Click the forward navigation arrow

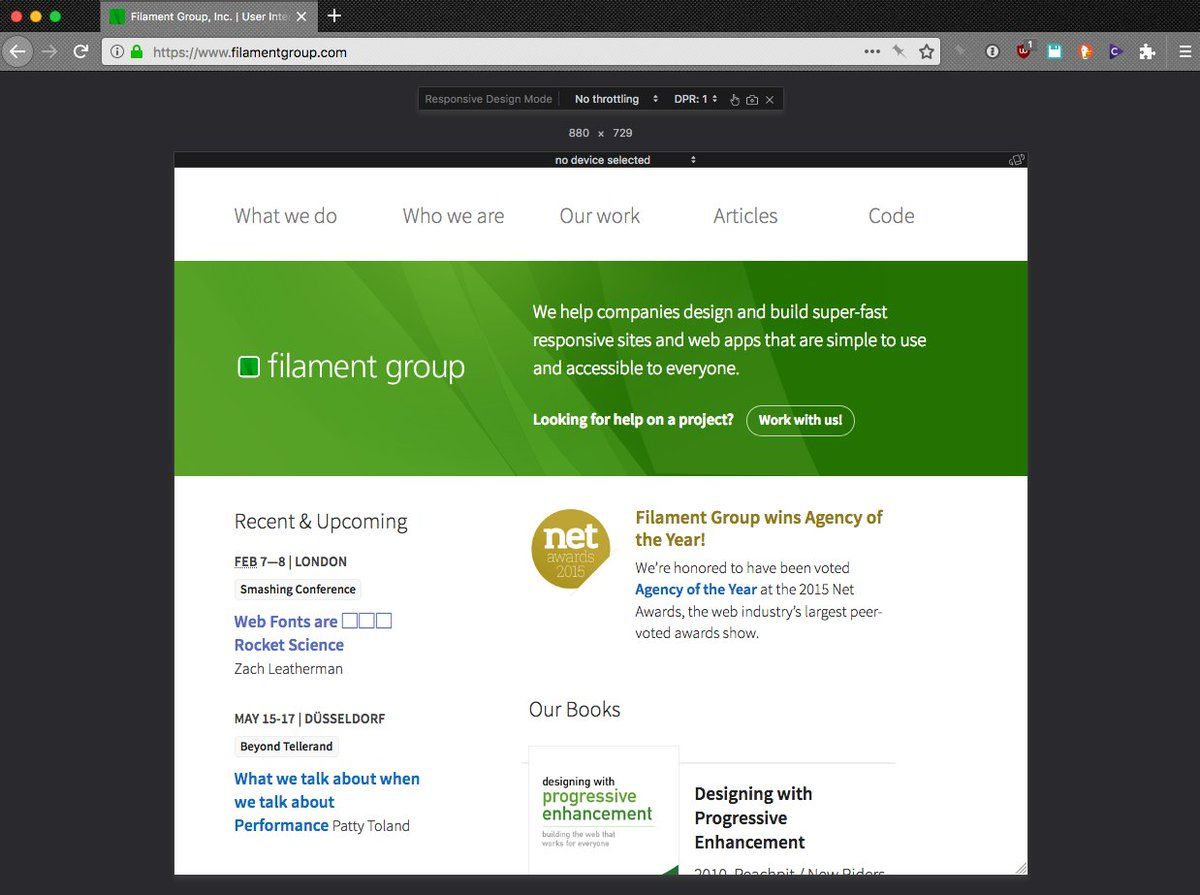click(x=49, y=51)
